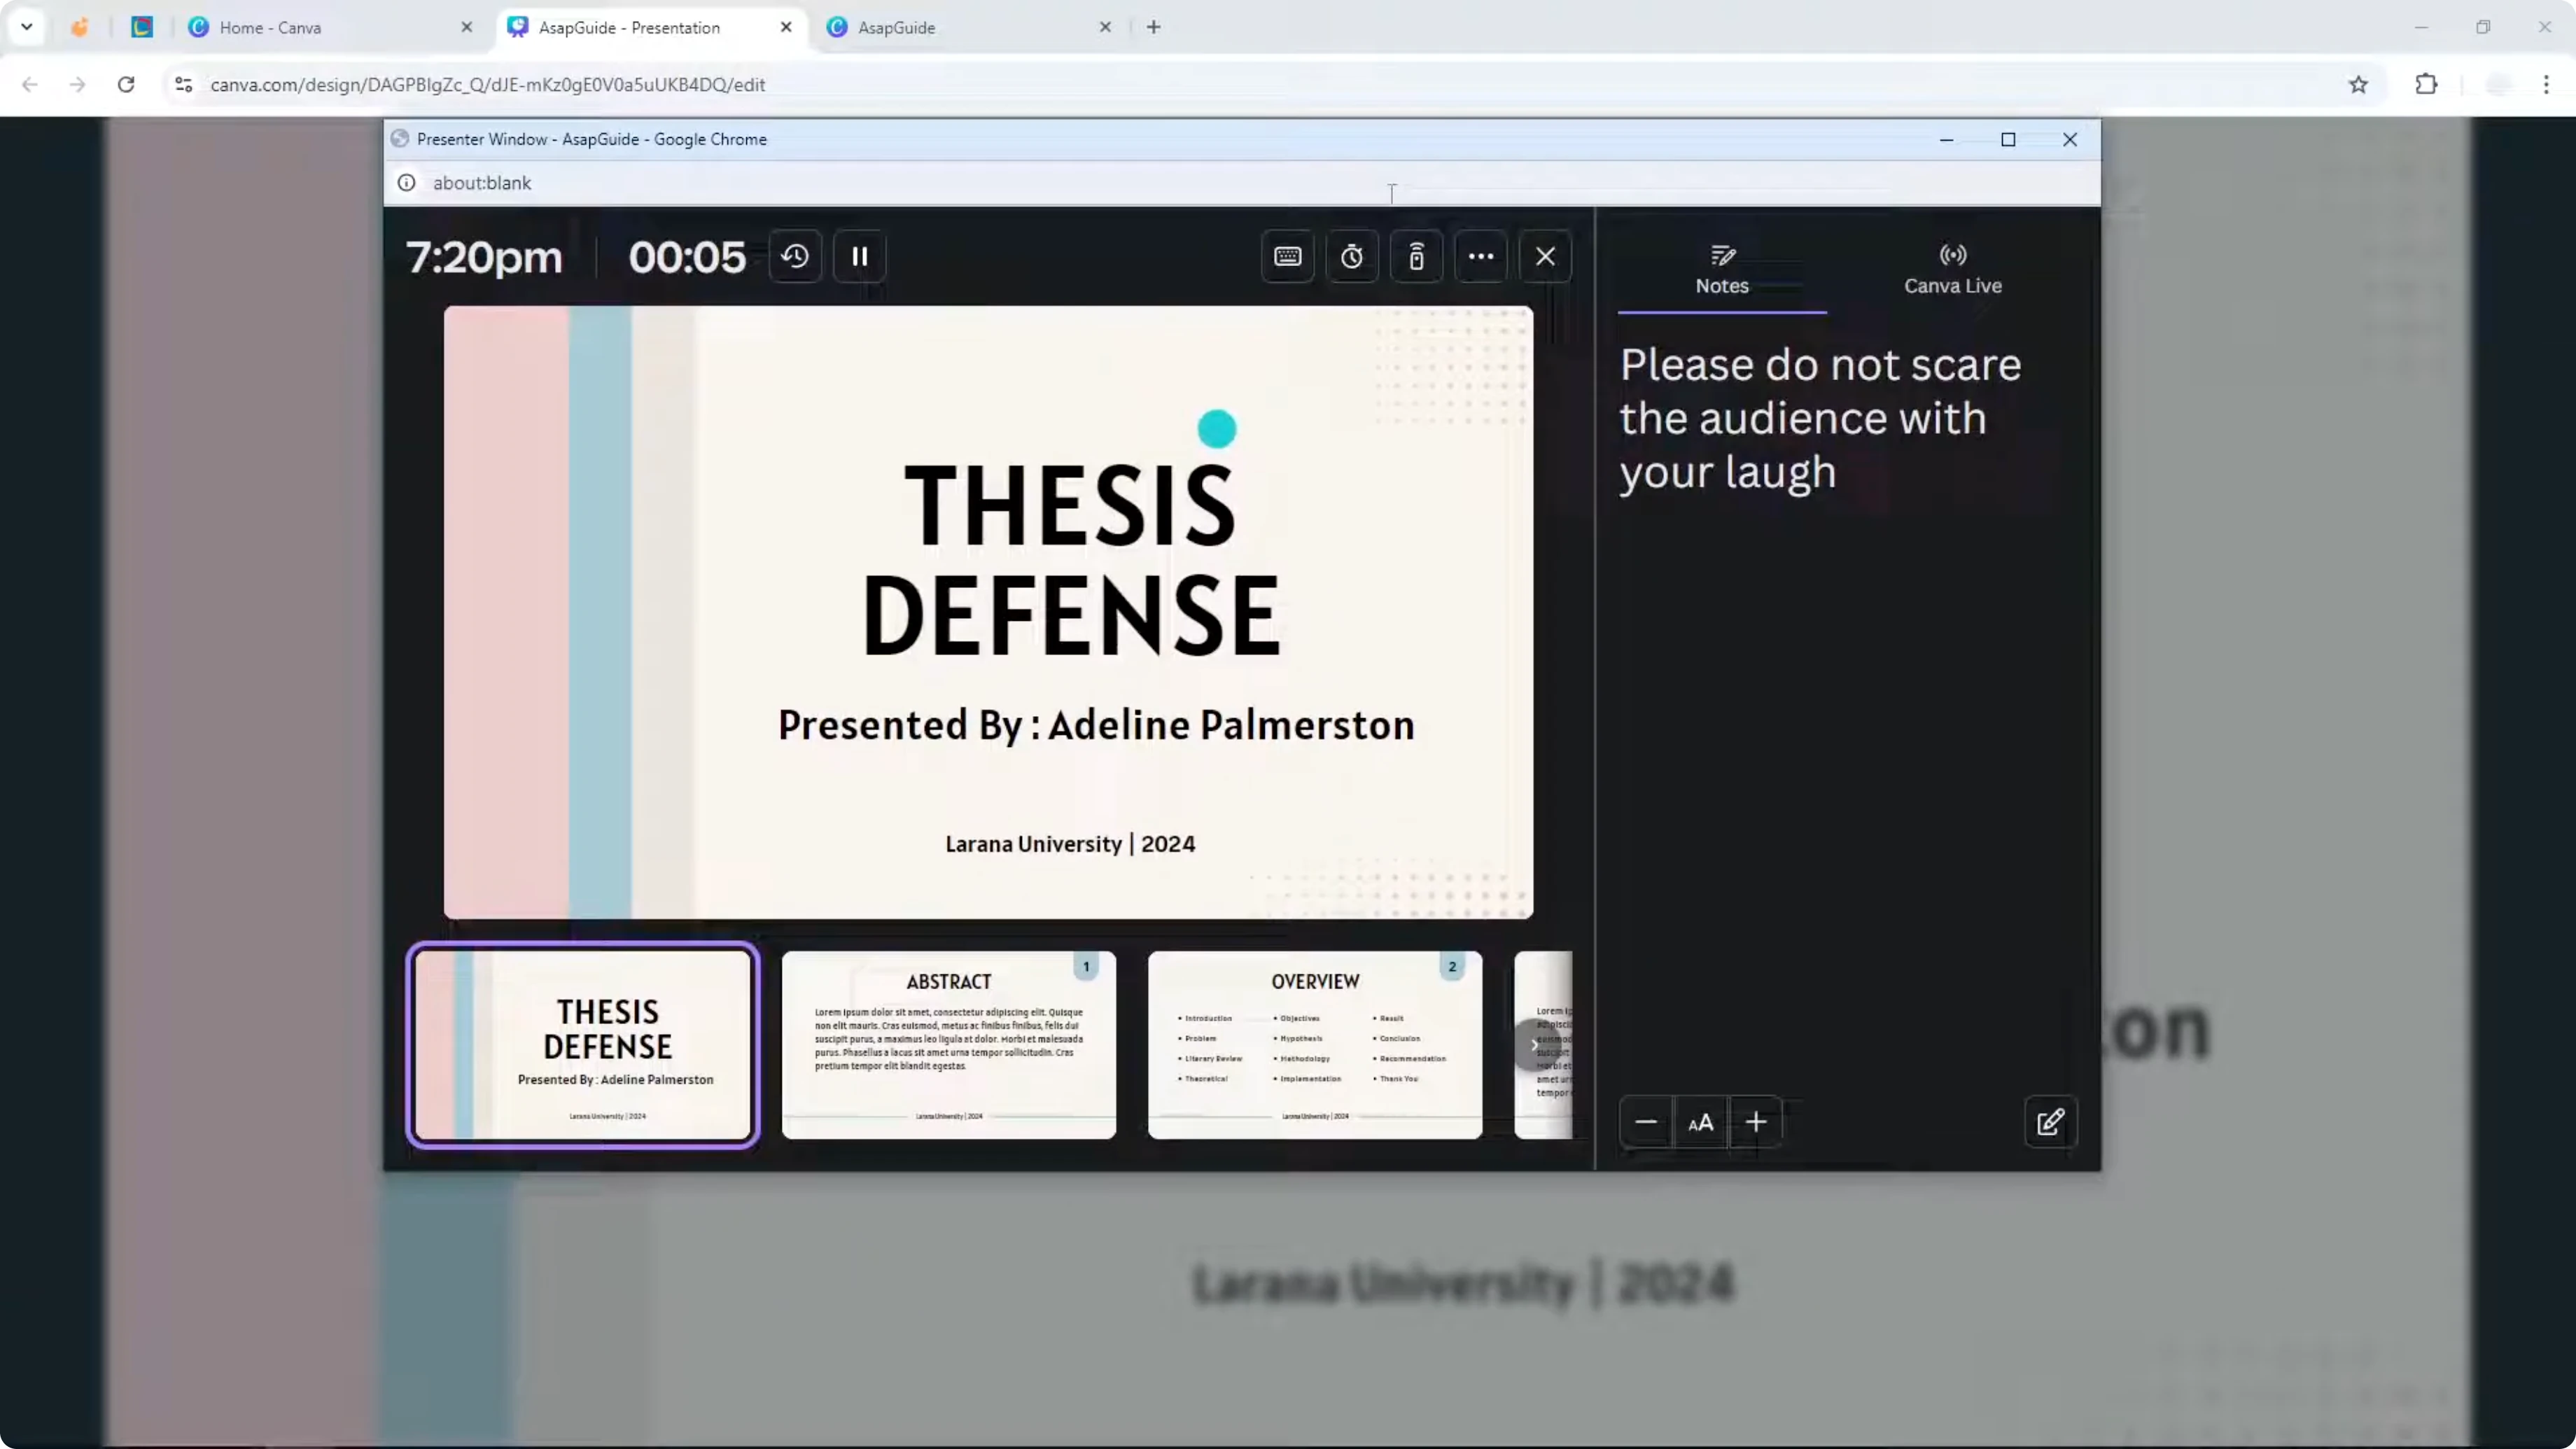This screenshot has width=2576, height=1449.
Task: Go forward in main browser
Action: point(78,85)
